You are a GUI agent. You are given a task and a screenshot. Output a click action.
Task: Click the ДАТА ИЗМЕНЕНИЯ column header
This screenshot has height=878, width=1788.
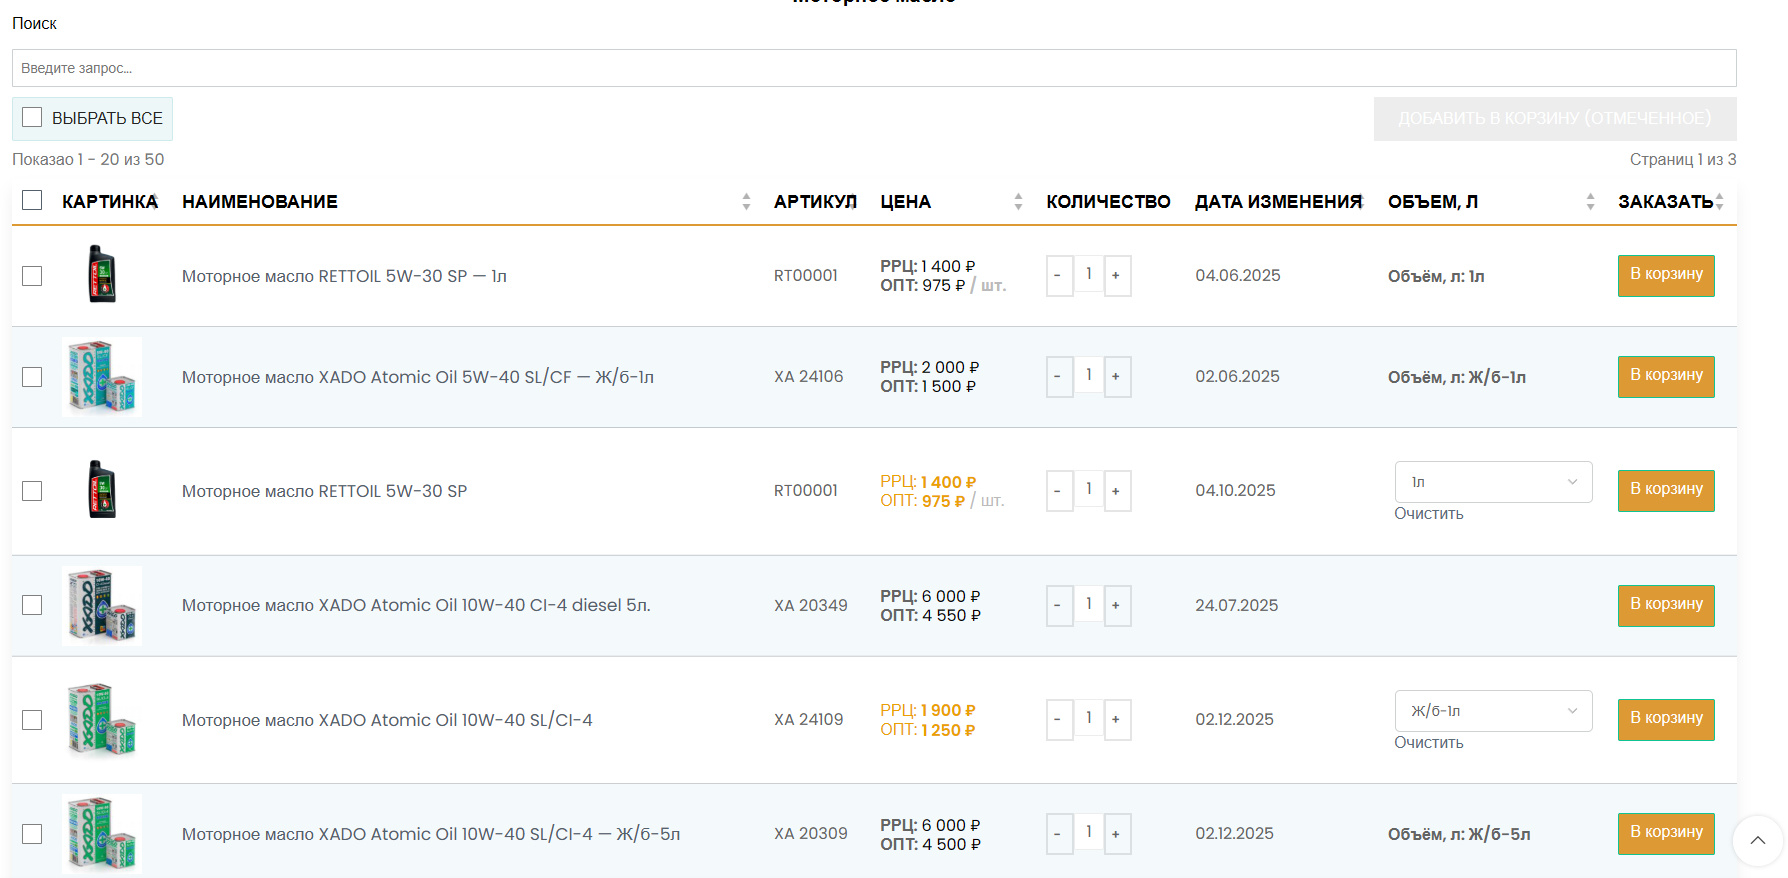click(1279, 202)
